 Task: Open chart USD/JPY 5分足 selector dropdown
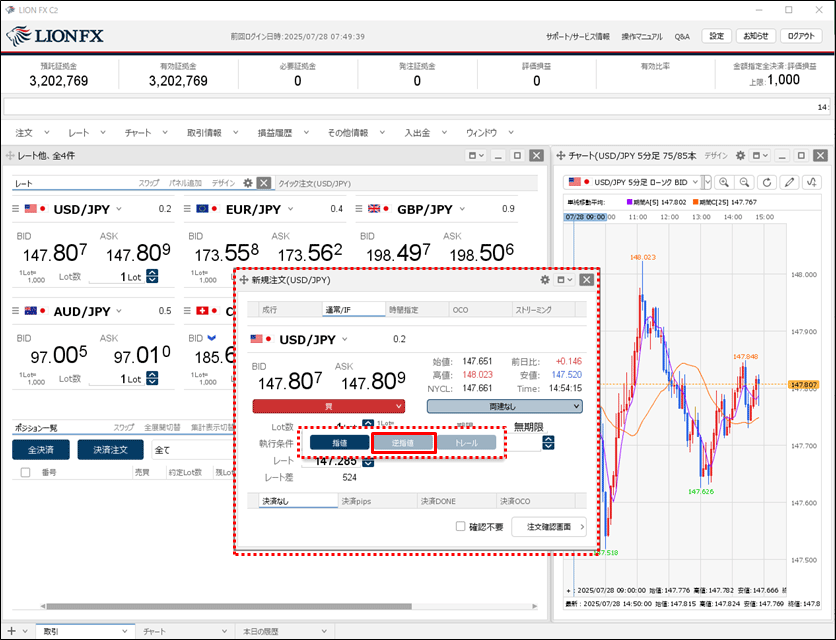pyautogui.click(x=707, y=182)
